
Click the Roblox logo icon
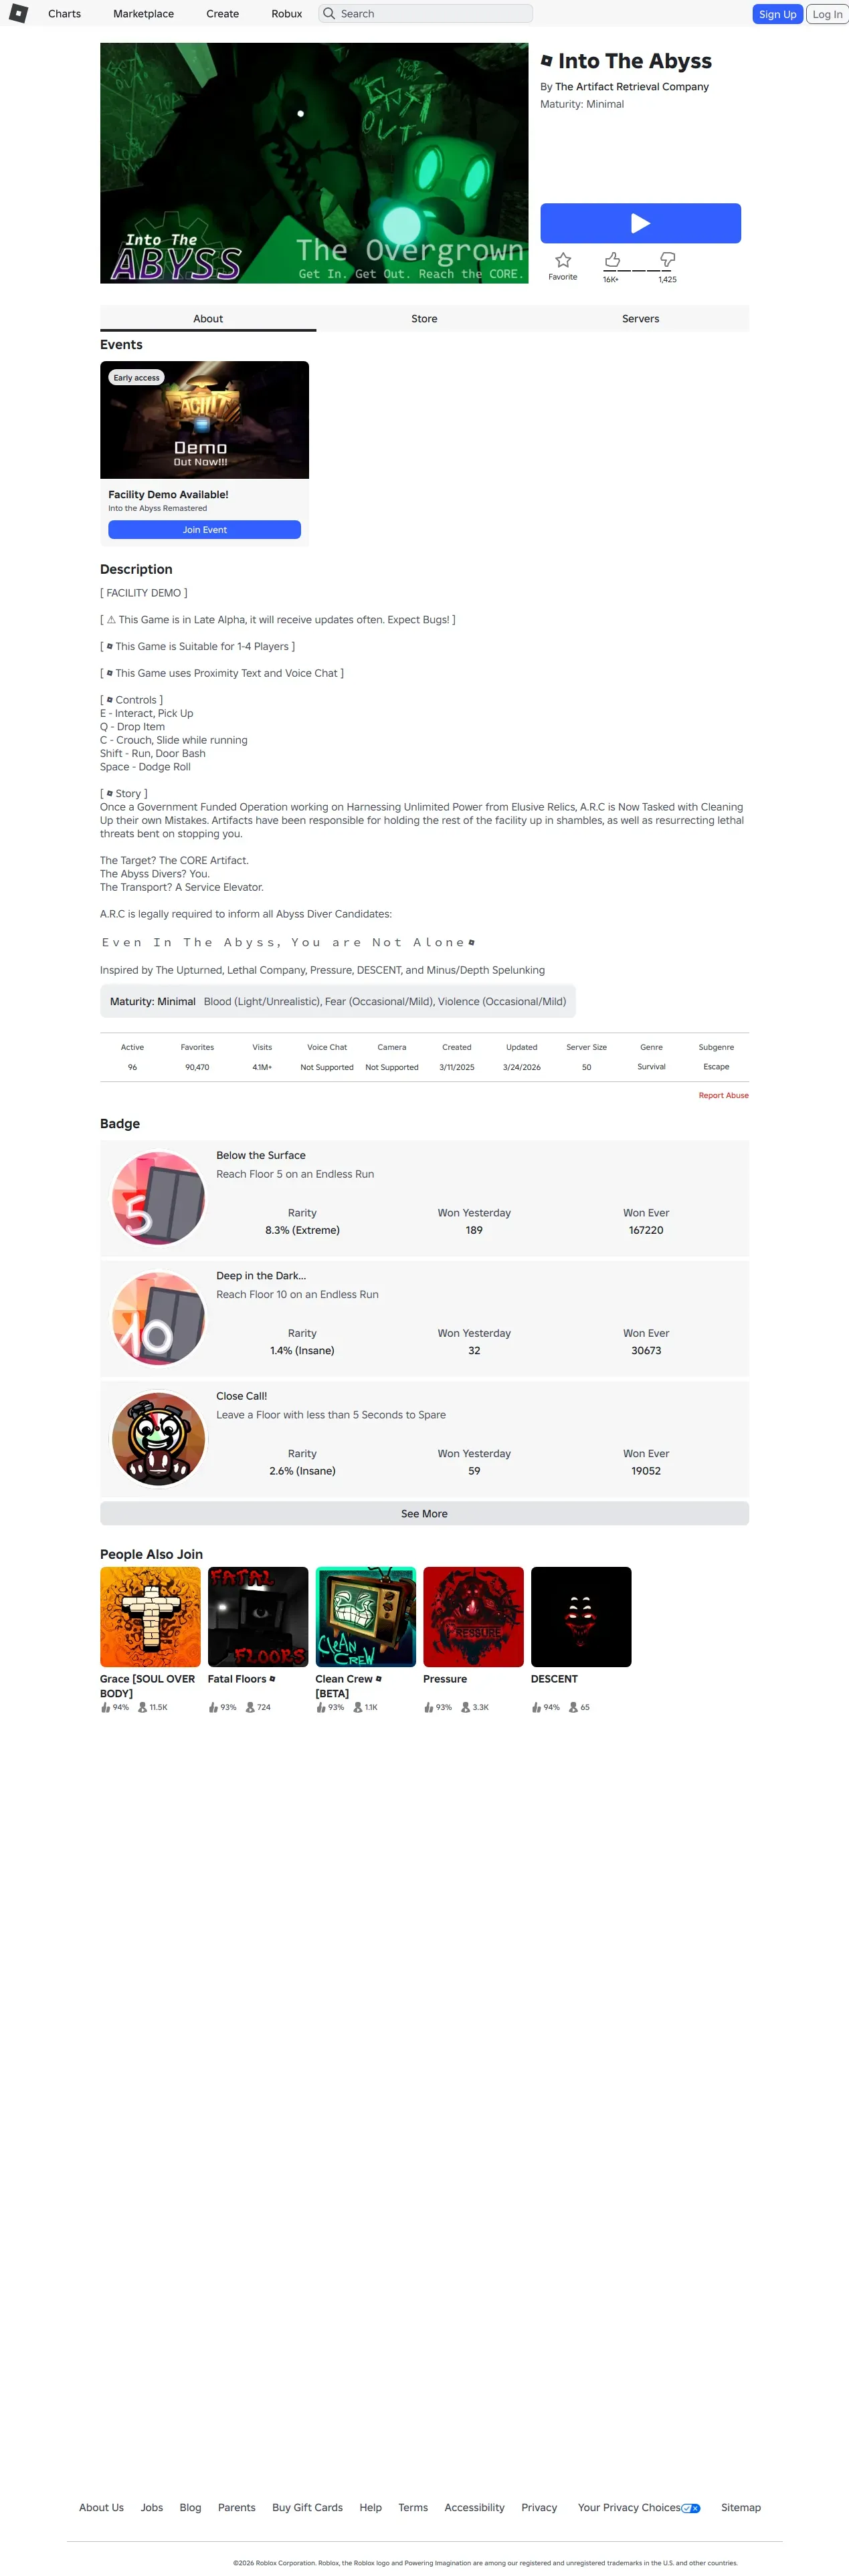point(18,13)
